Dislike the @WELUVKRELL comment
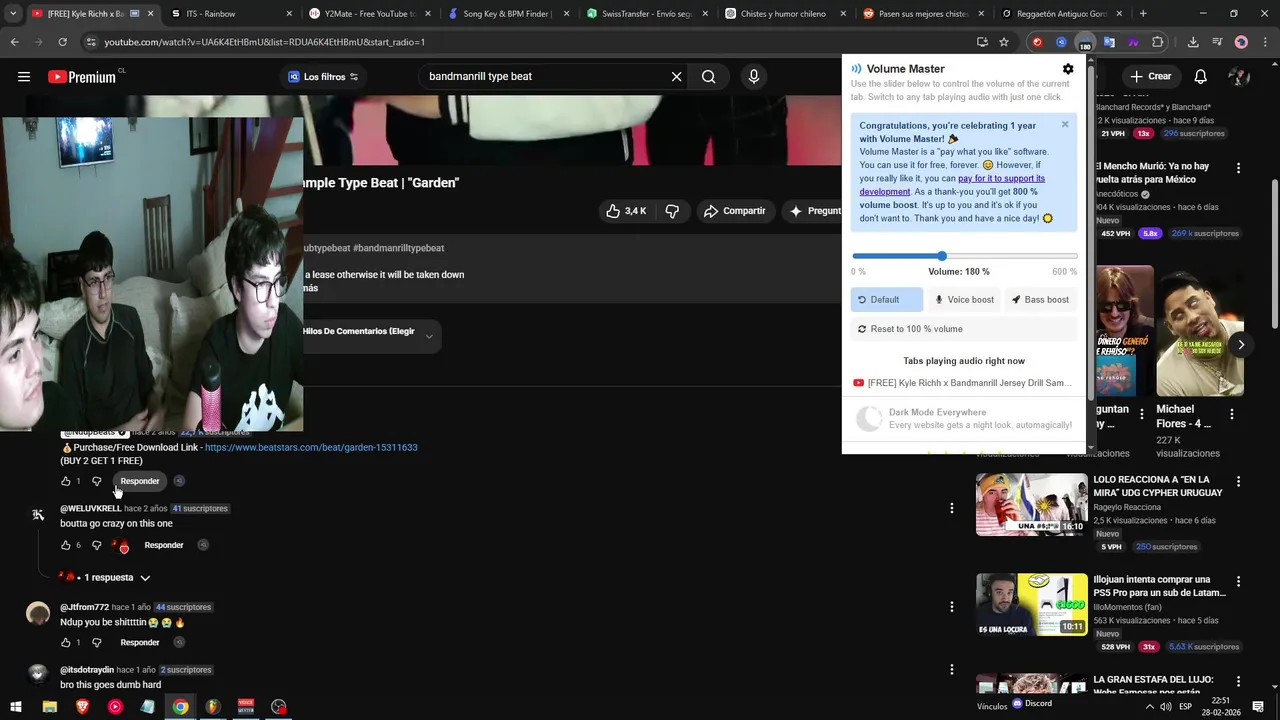The width and height of the screenshot is (1280, 720). 97,545
